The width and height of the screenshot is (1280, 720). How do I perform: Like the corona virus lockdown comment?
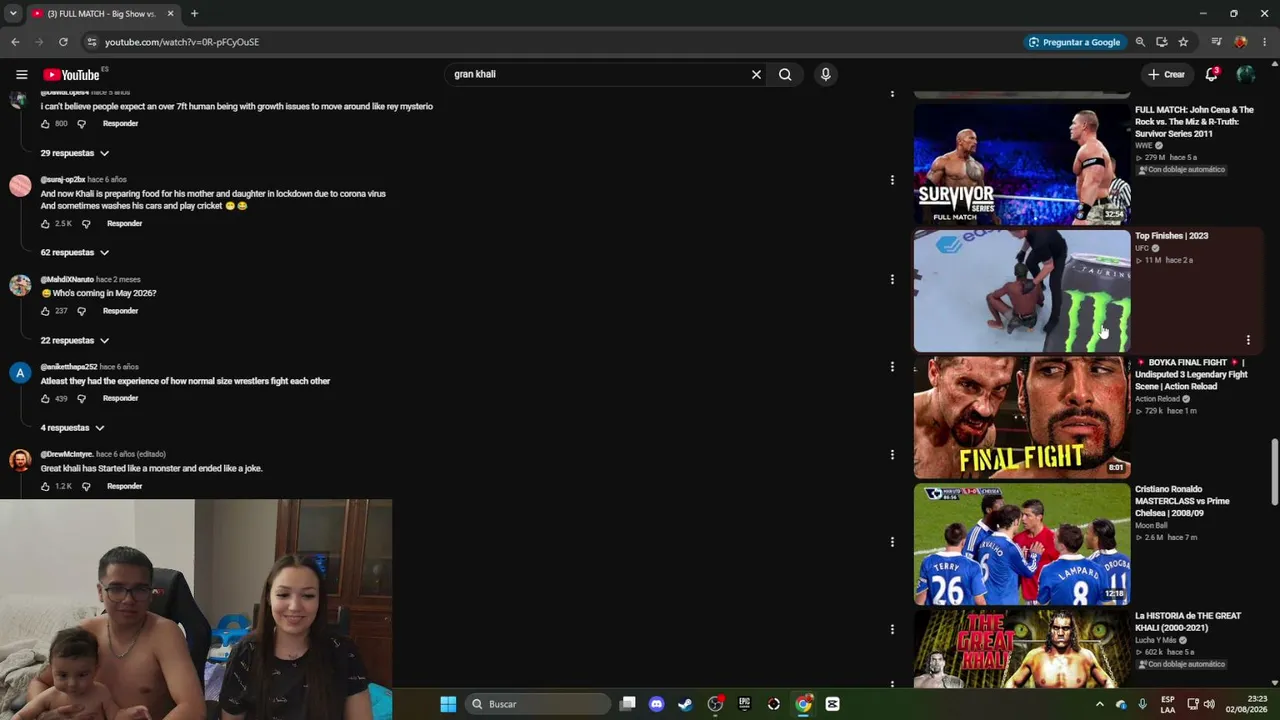pyautogui.click(x=45, y=224)
